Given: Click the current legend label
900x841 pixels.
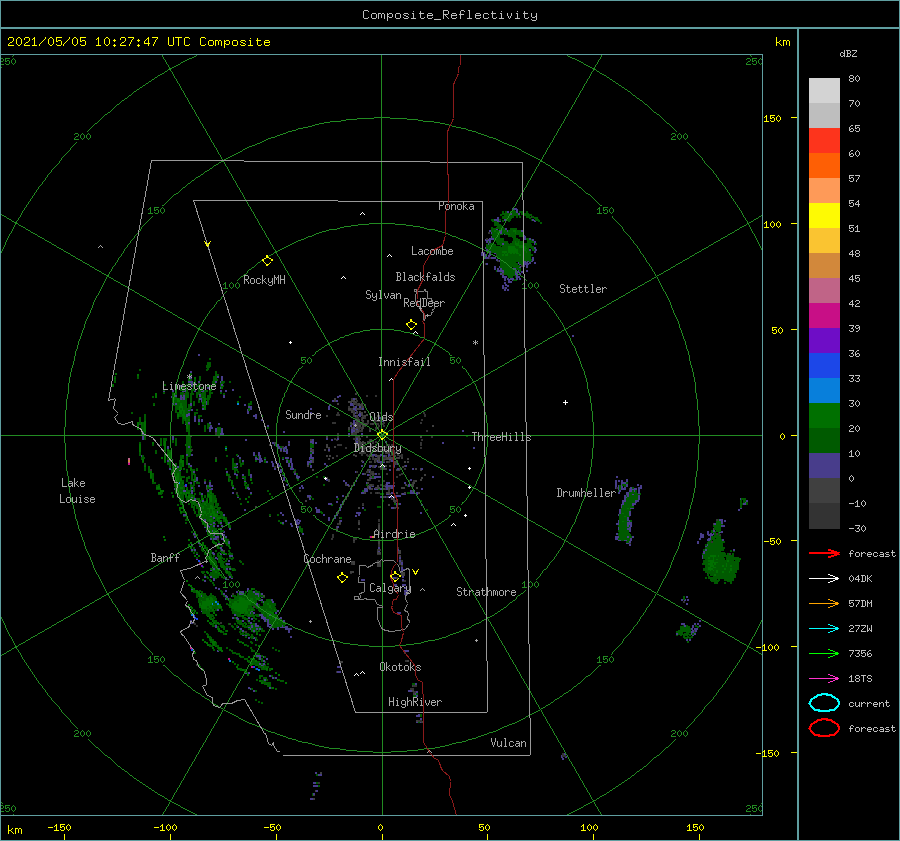Looking at the screenshot, I should click(x=869, y=703).
